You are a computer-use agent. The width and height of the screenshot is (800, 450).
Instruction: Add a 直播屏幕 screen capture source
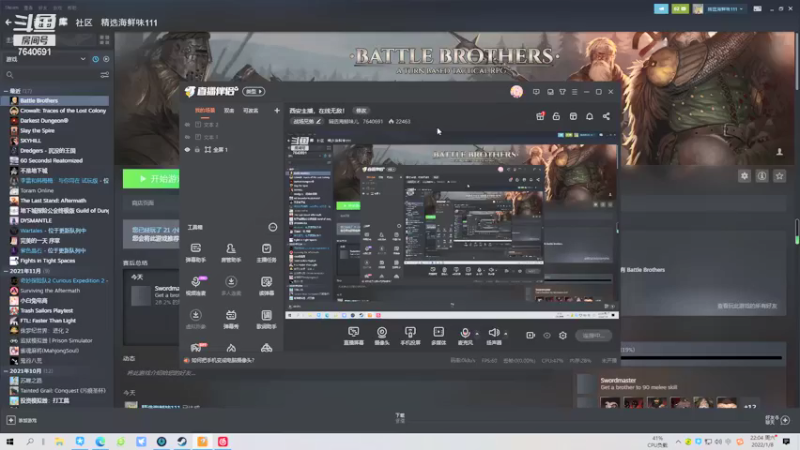click(354, 336)
